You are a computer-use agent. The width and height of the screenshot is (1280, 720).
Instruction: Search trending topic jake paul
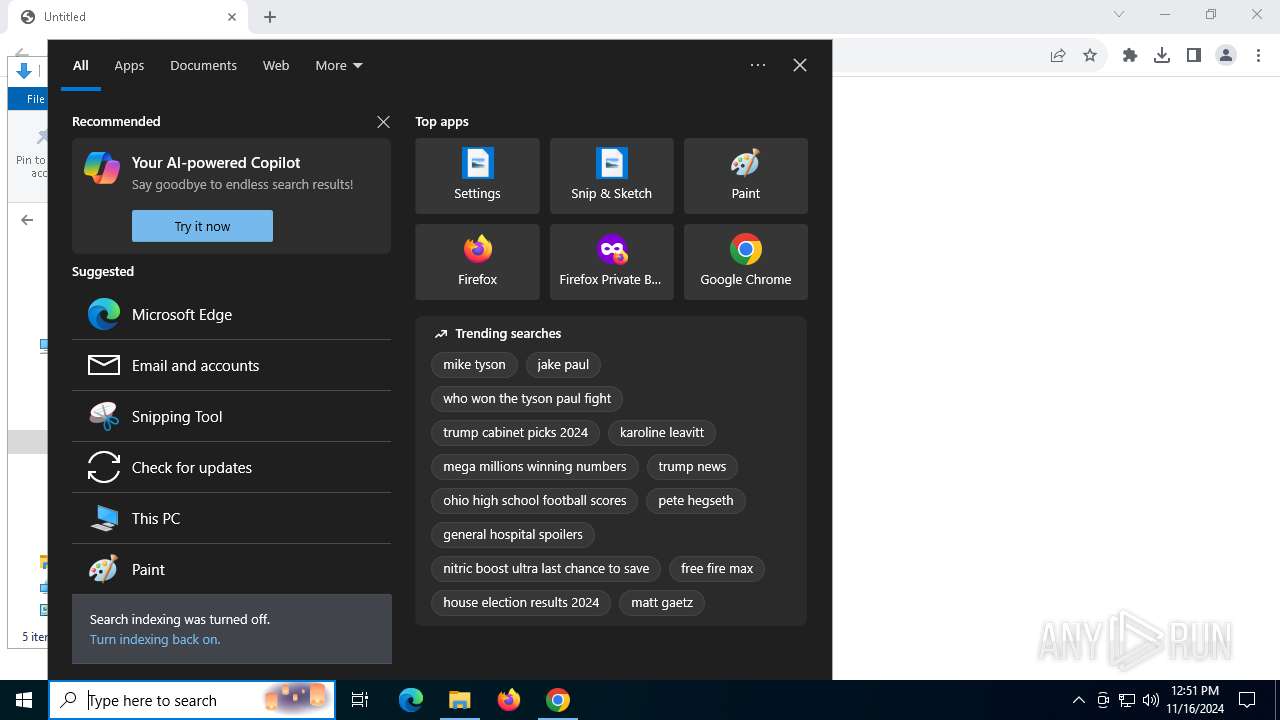click(x=563, y=365)
